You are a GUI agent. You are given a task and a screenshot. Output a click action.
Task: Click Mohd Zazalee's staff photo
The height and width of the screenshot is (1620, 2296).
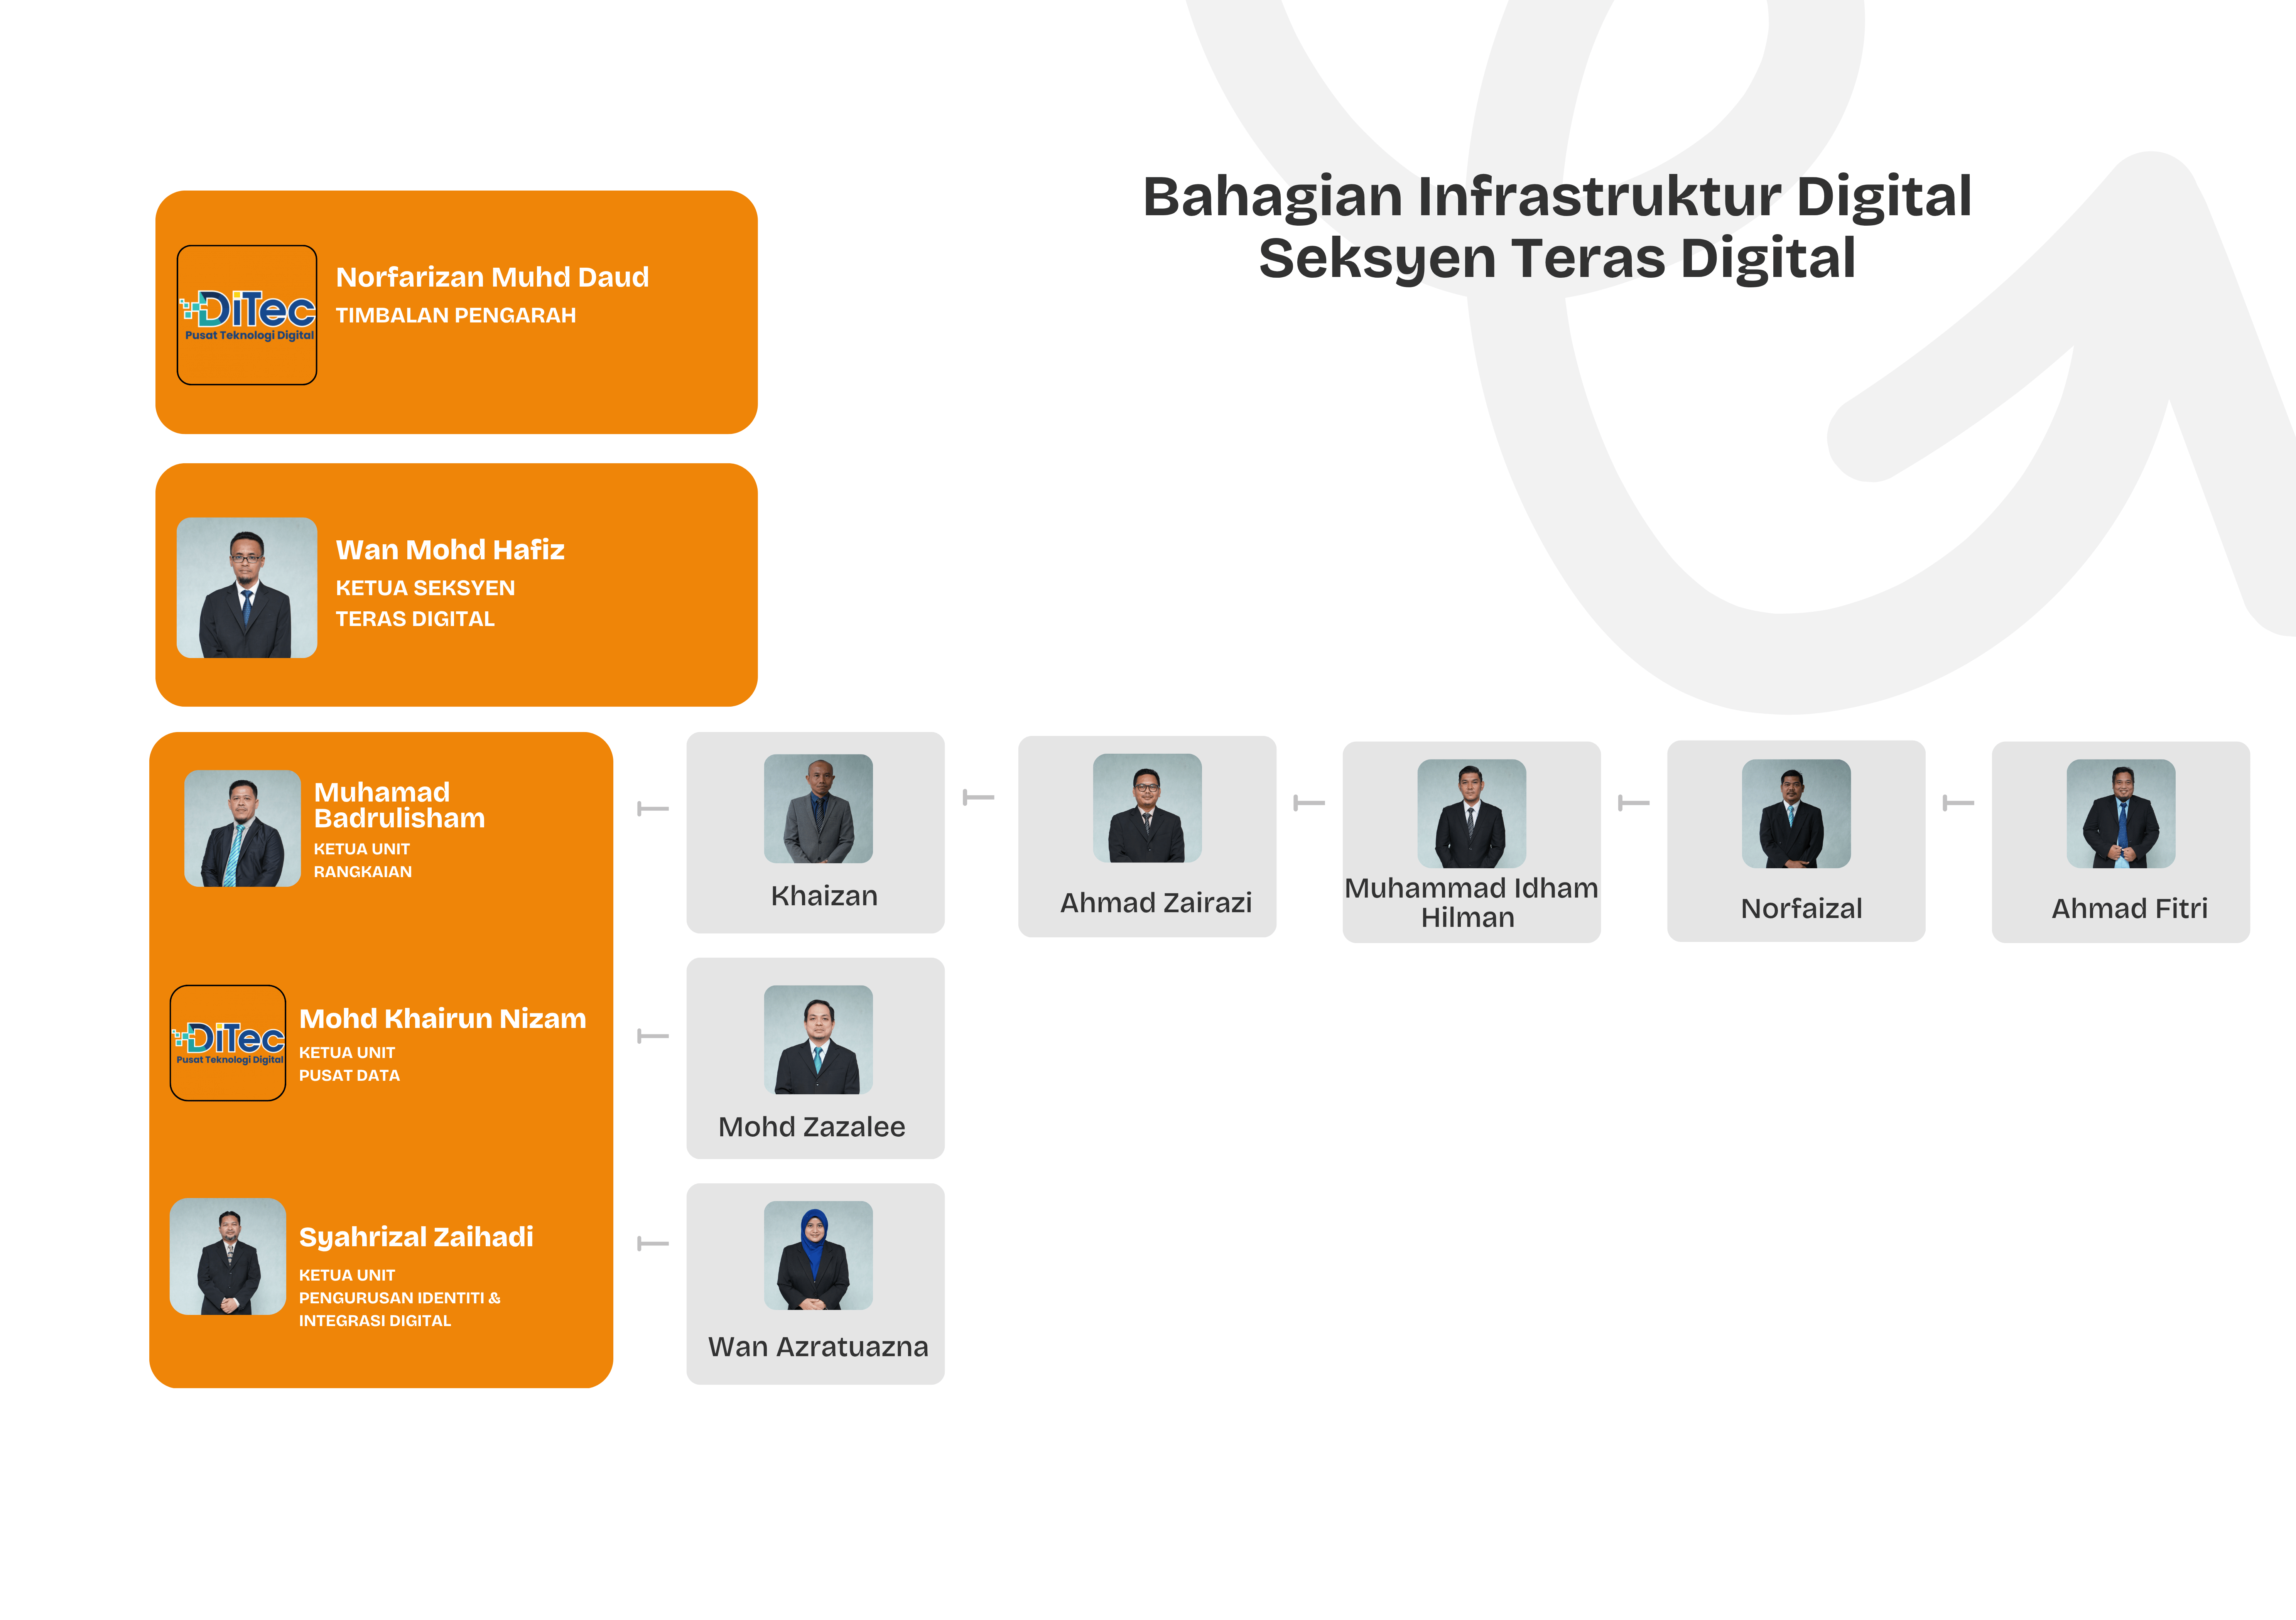(818, 1039)
